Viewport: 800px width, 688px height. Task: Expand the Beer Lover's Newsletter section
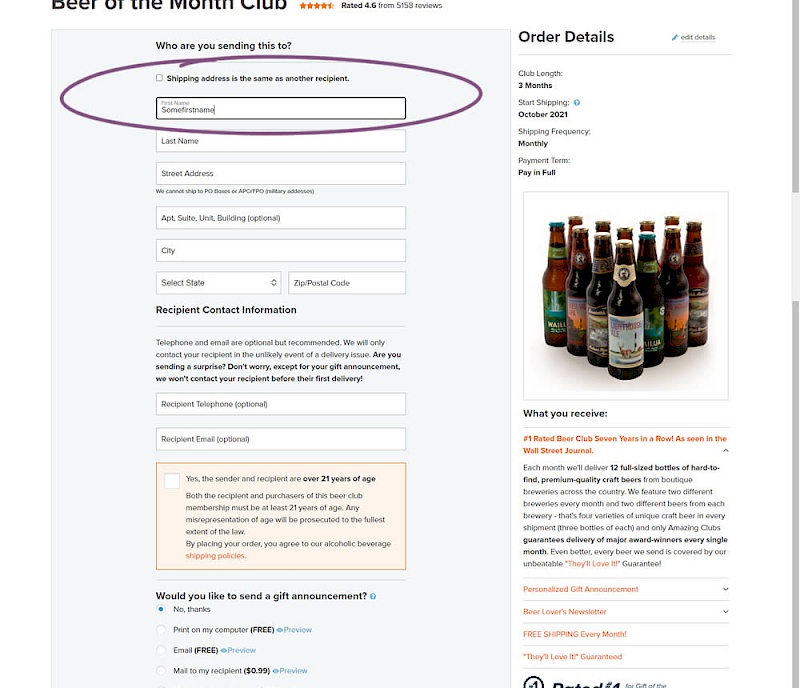click(x=726, y=611)
